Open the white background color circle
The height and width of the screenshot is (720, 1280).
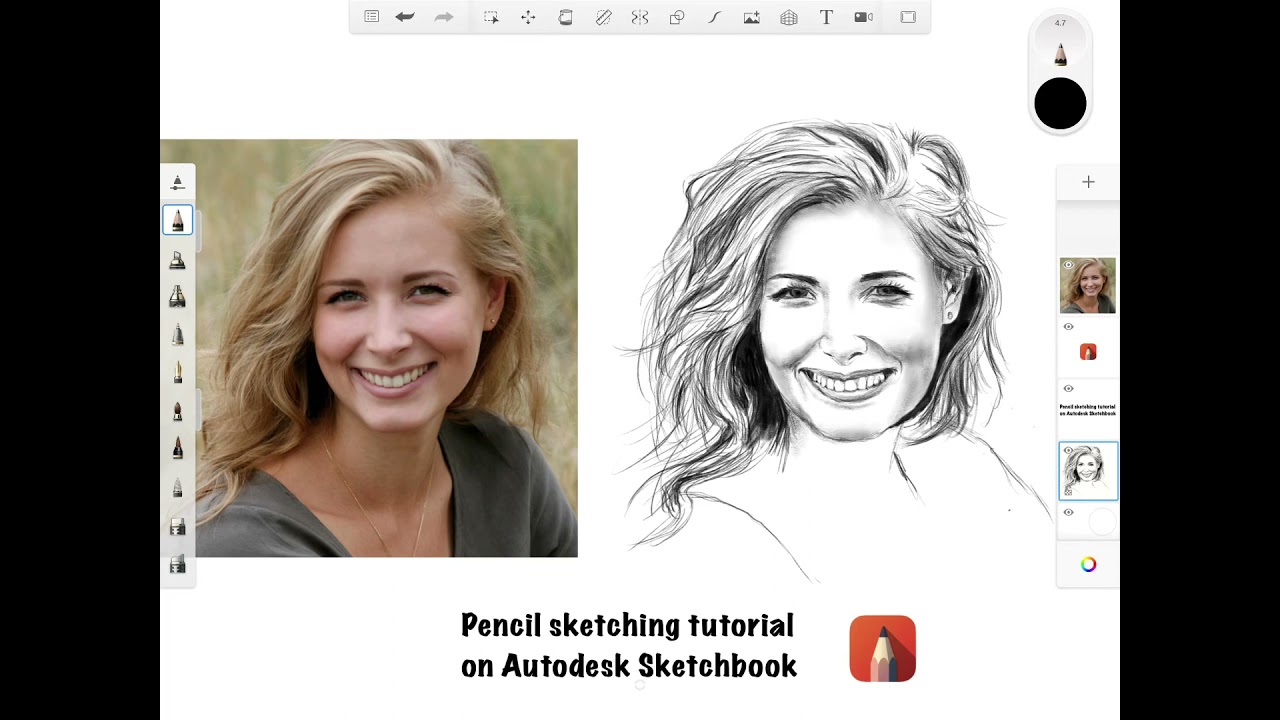[1101, 522]
